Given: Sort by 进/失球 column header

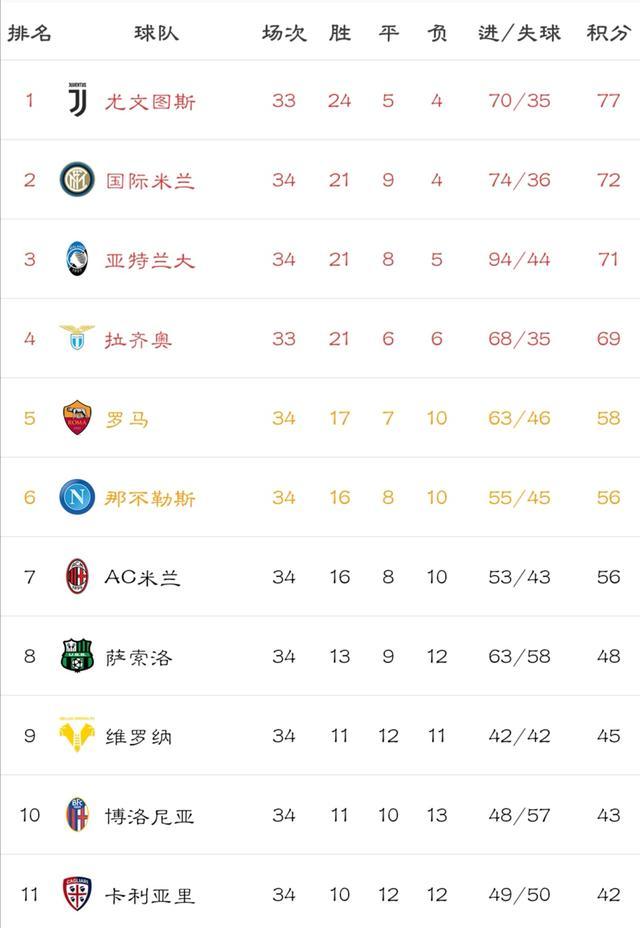Looking at the screenshot, I should click(x=519, y=33).
